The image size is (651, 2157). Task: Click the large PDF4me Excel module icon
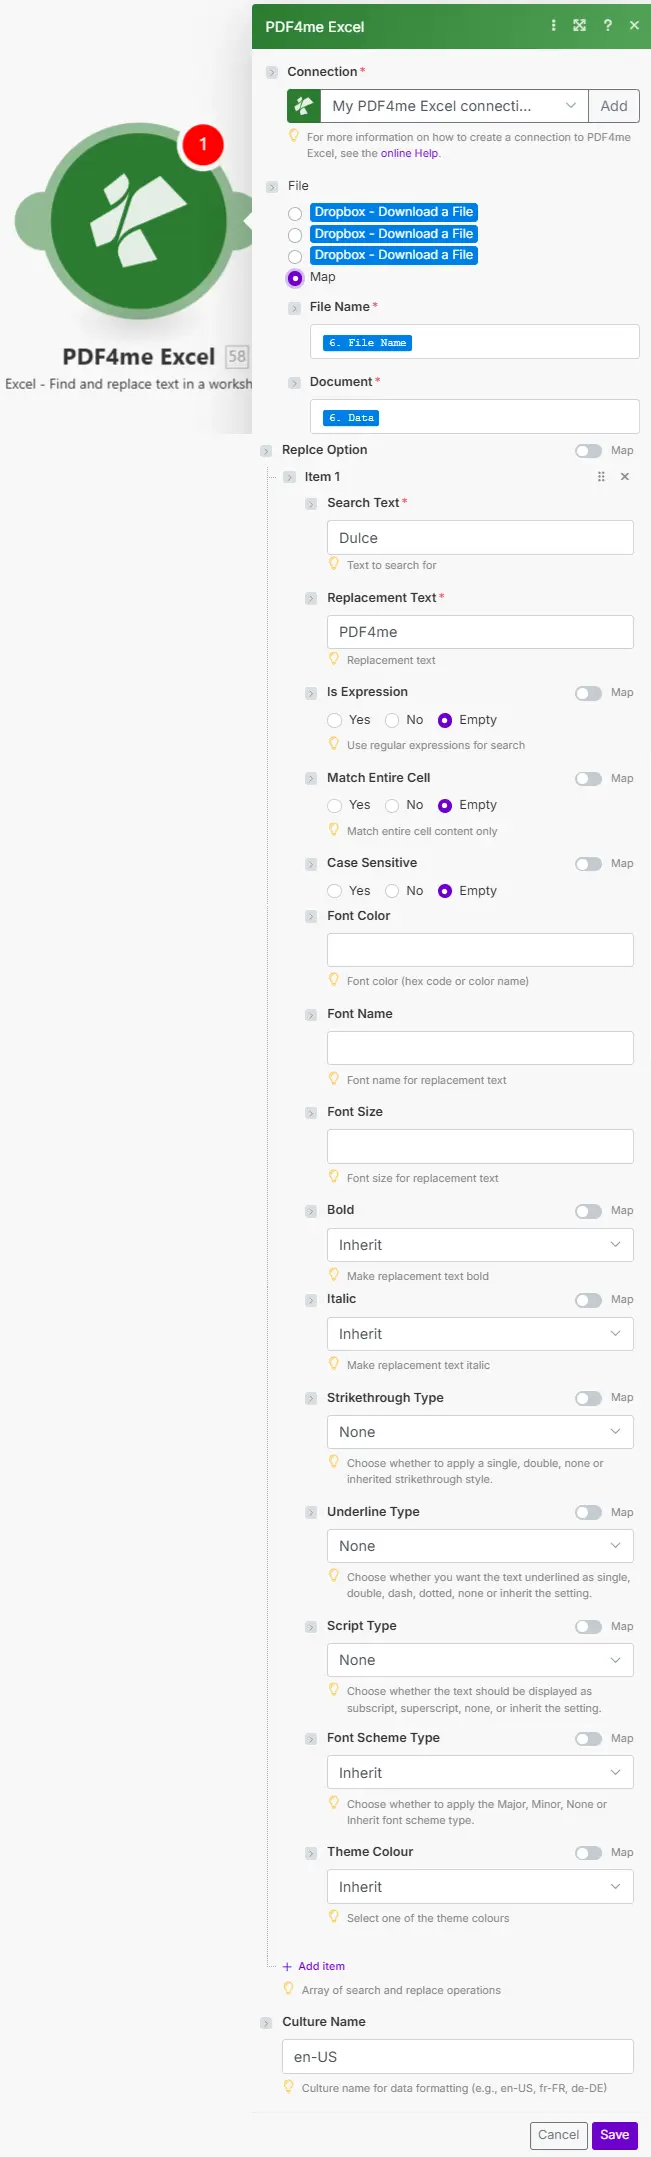click(139, 220)
